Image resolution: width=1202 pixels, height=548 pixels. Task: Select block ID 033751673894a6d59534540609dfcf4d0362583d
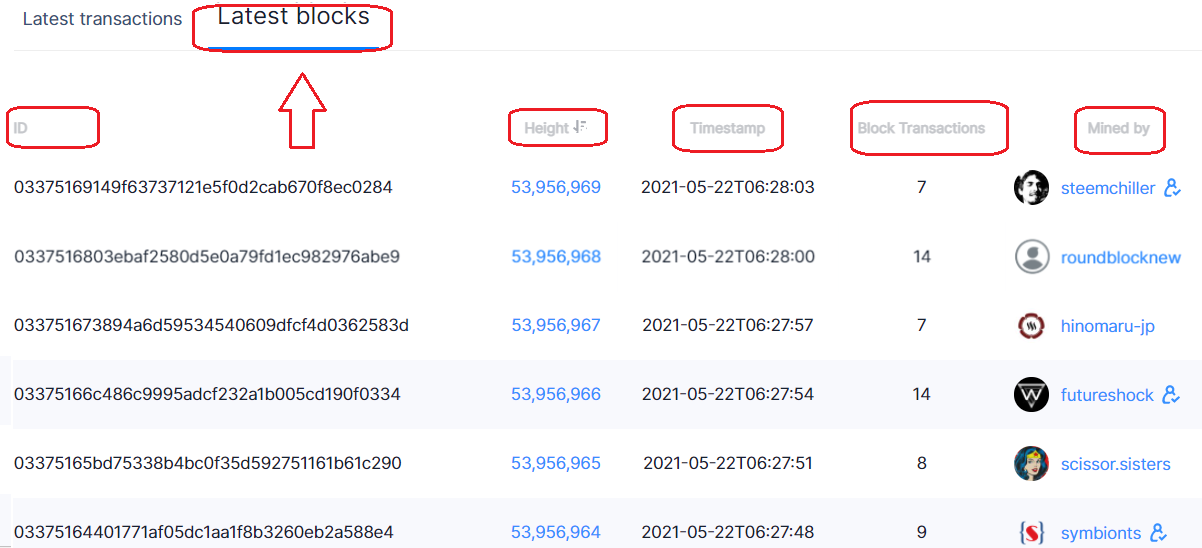(211, 325)
